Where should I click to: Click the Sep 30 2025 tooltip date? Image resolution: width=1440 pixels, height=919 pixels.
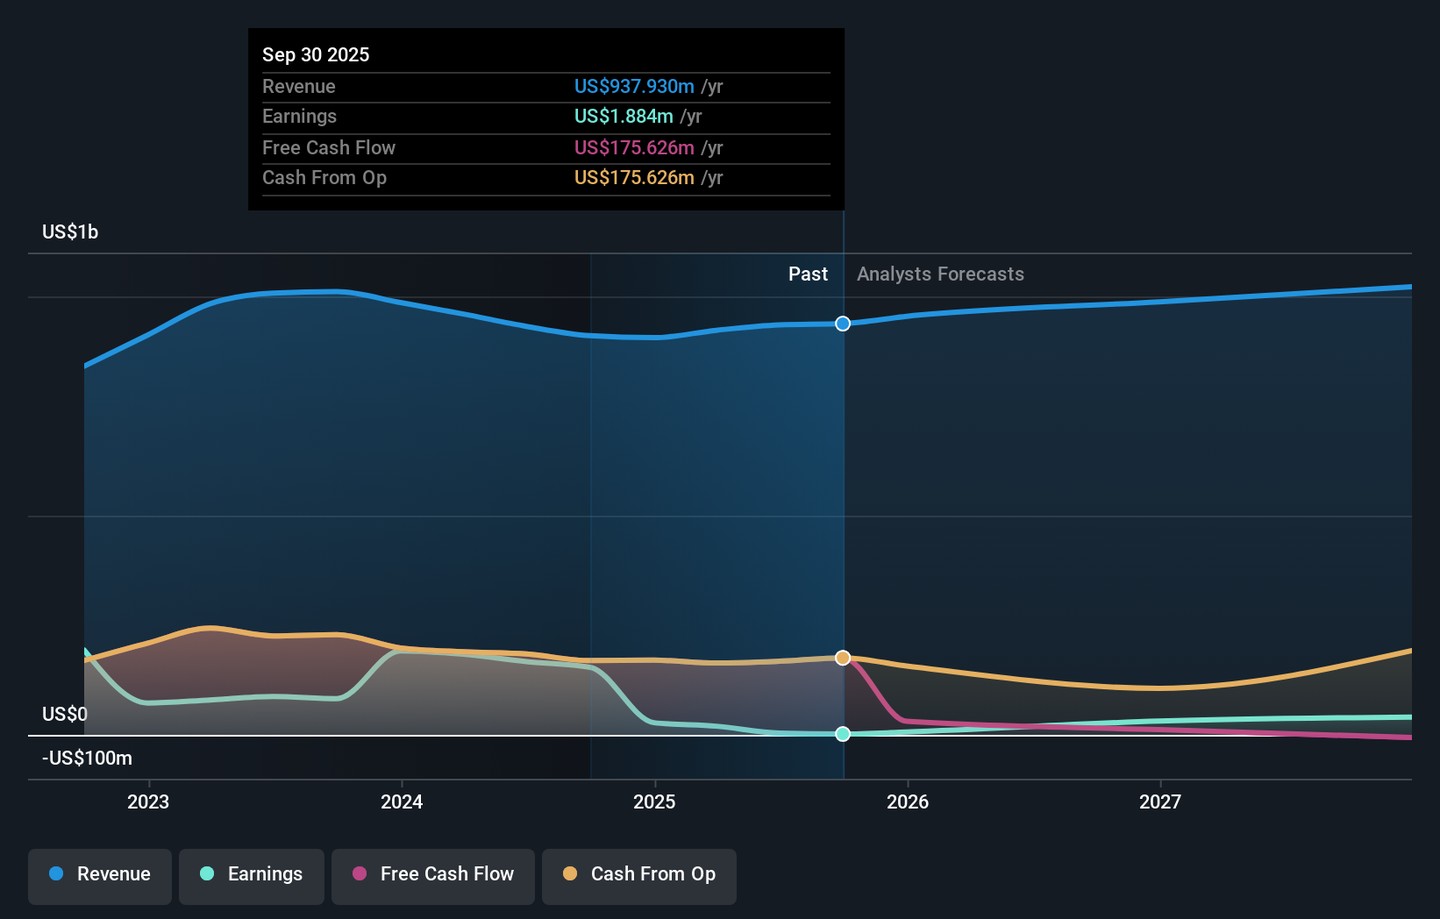(316, 55)
